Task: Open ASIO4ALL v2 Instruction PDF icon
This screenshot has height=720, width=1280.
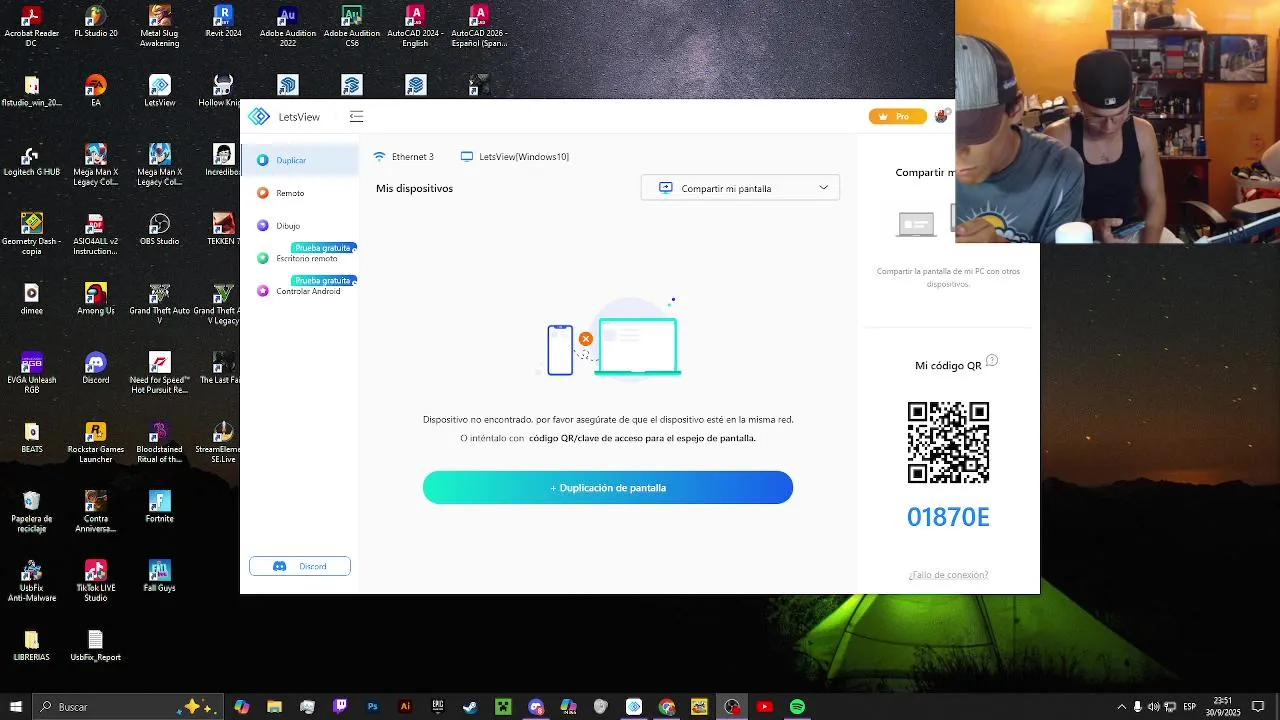Action: (x=96, y=234)
